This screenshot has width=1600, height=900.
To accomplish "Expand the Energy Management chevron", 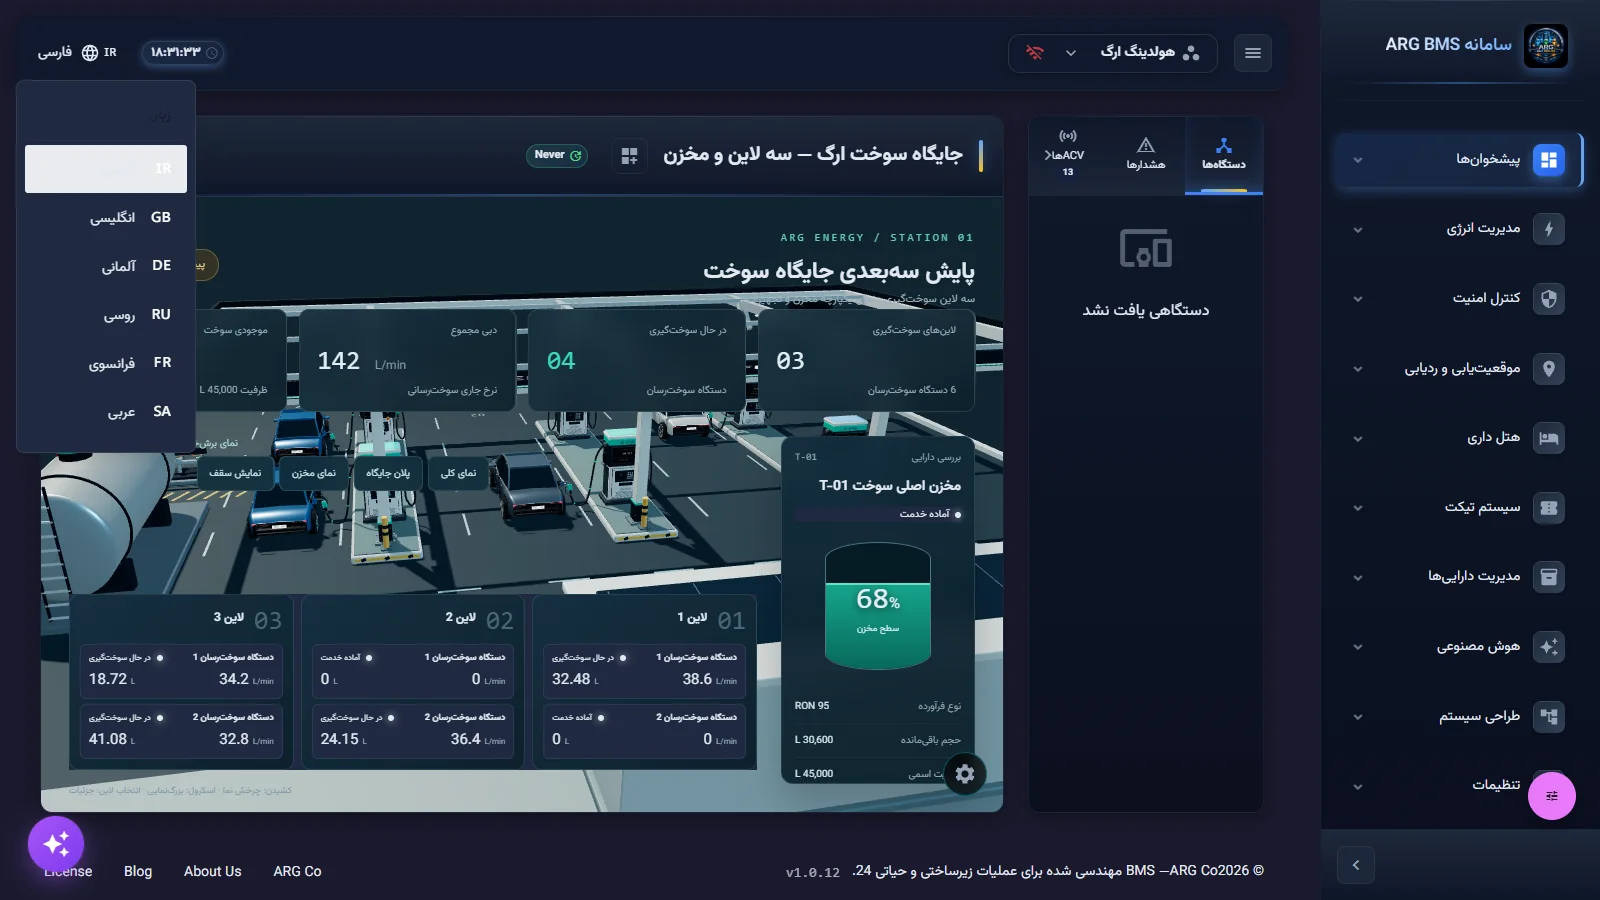I will [1358, 230].
